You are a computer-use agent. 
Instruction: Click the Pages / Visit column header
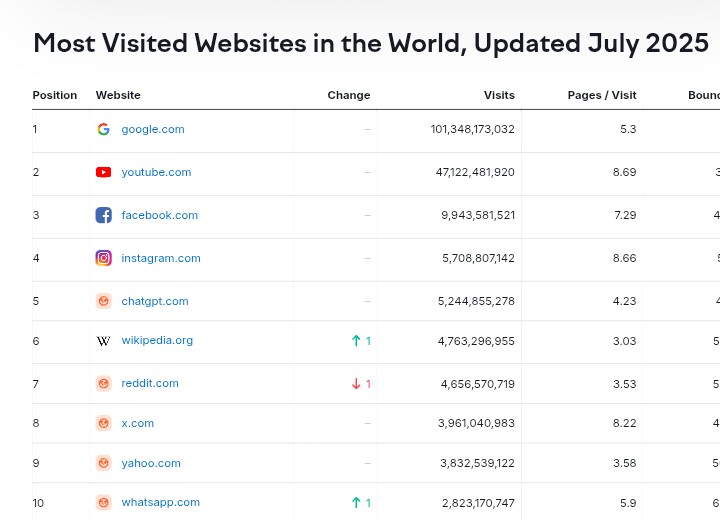[602, 95]
